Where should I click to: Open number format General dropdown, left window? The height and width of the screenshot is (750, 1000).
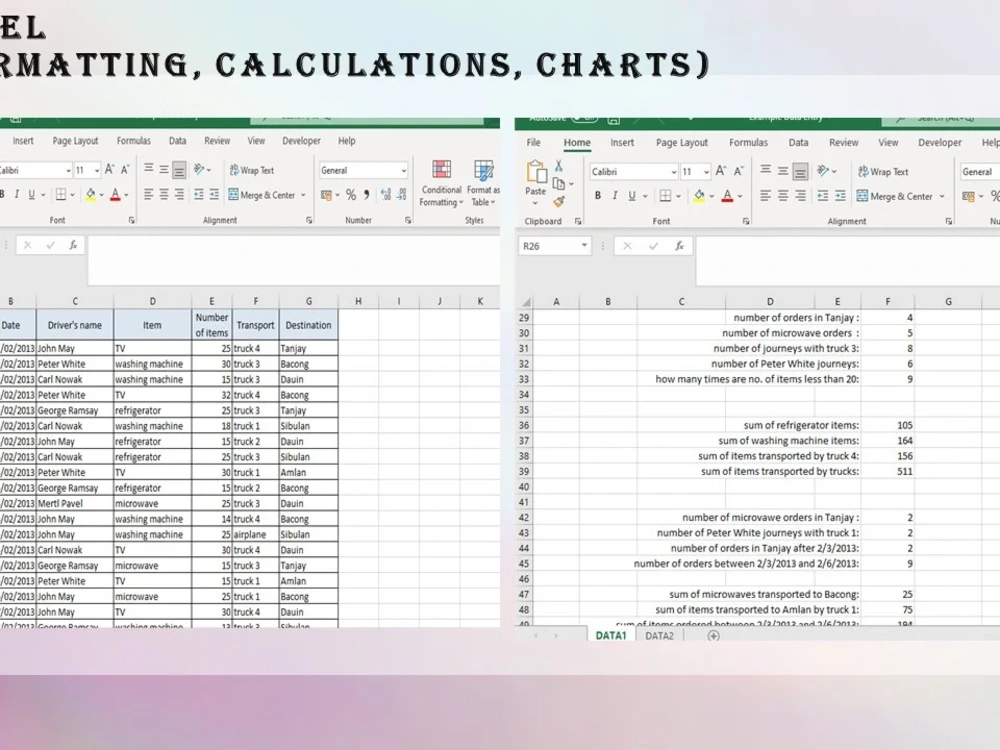point(404,170)
